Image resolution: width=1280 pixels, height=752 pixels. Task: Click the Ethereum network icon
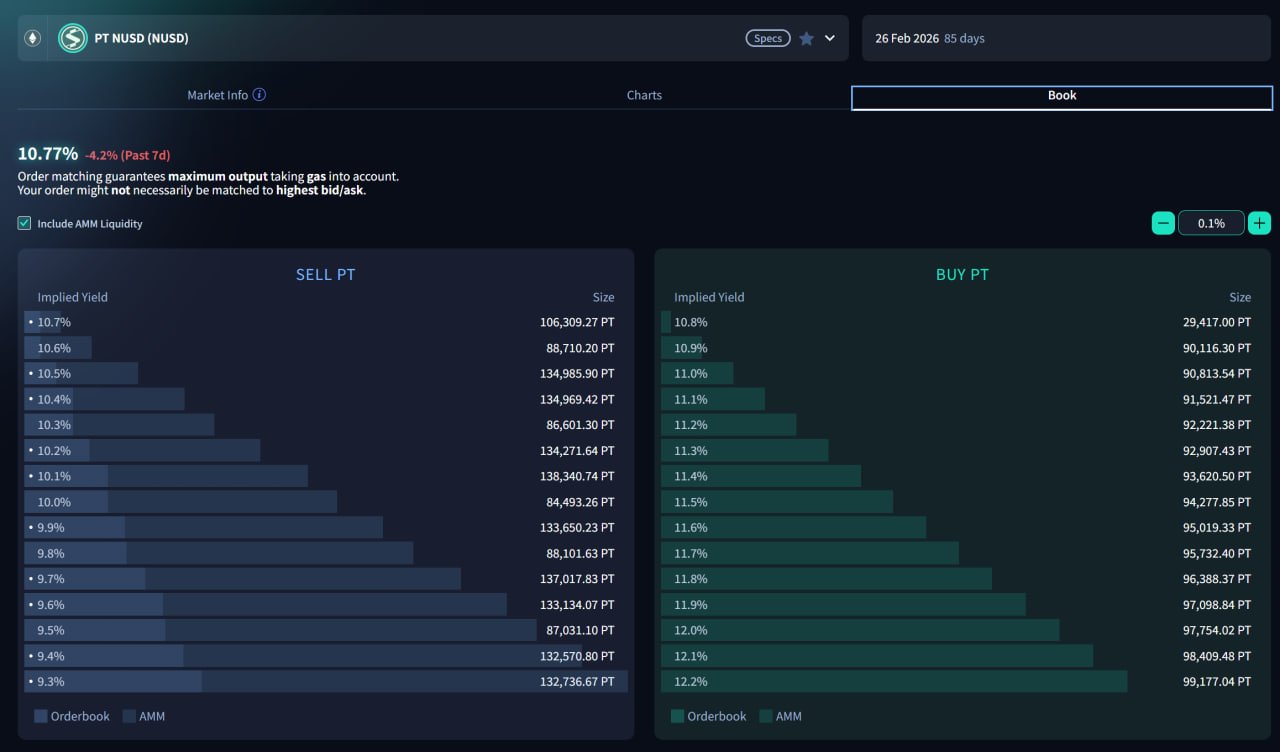click(x=32, y=39)
